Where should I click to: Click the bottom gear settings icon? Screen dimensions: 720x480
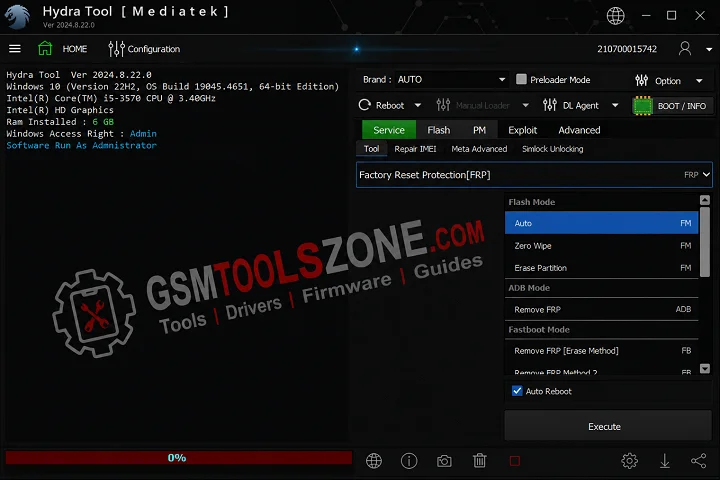click(x=630, y=461)
